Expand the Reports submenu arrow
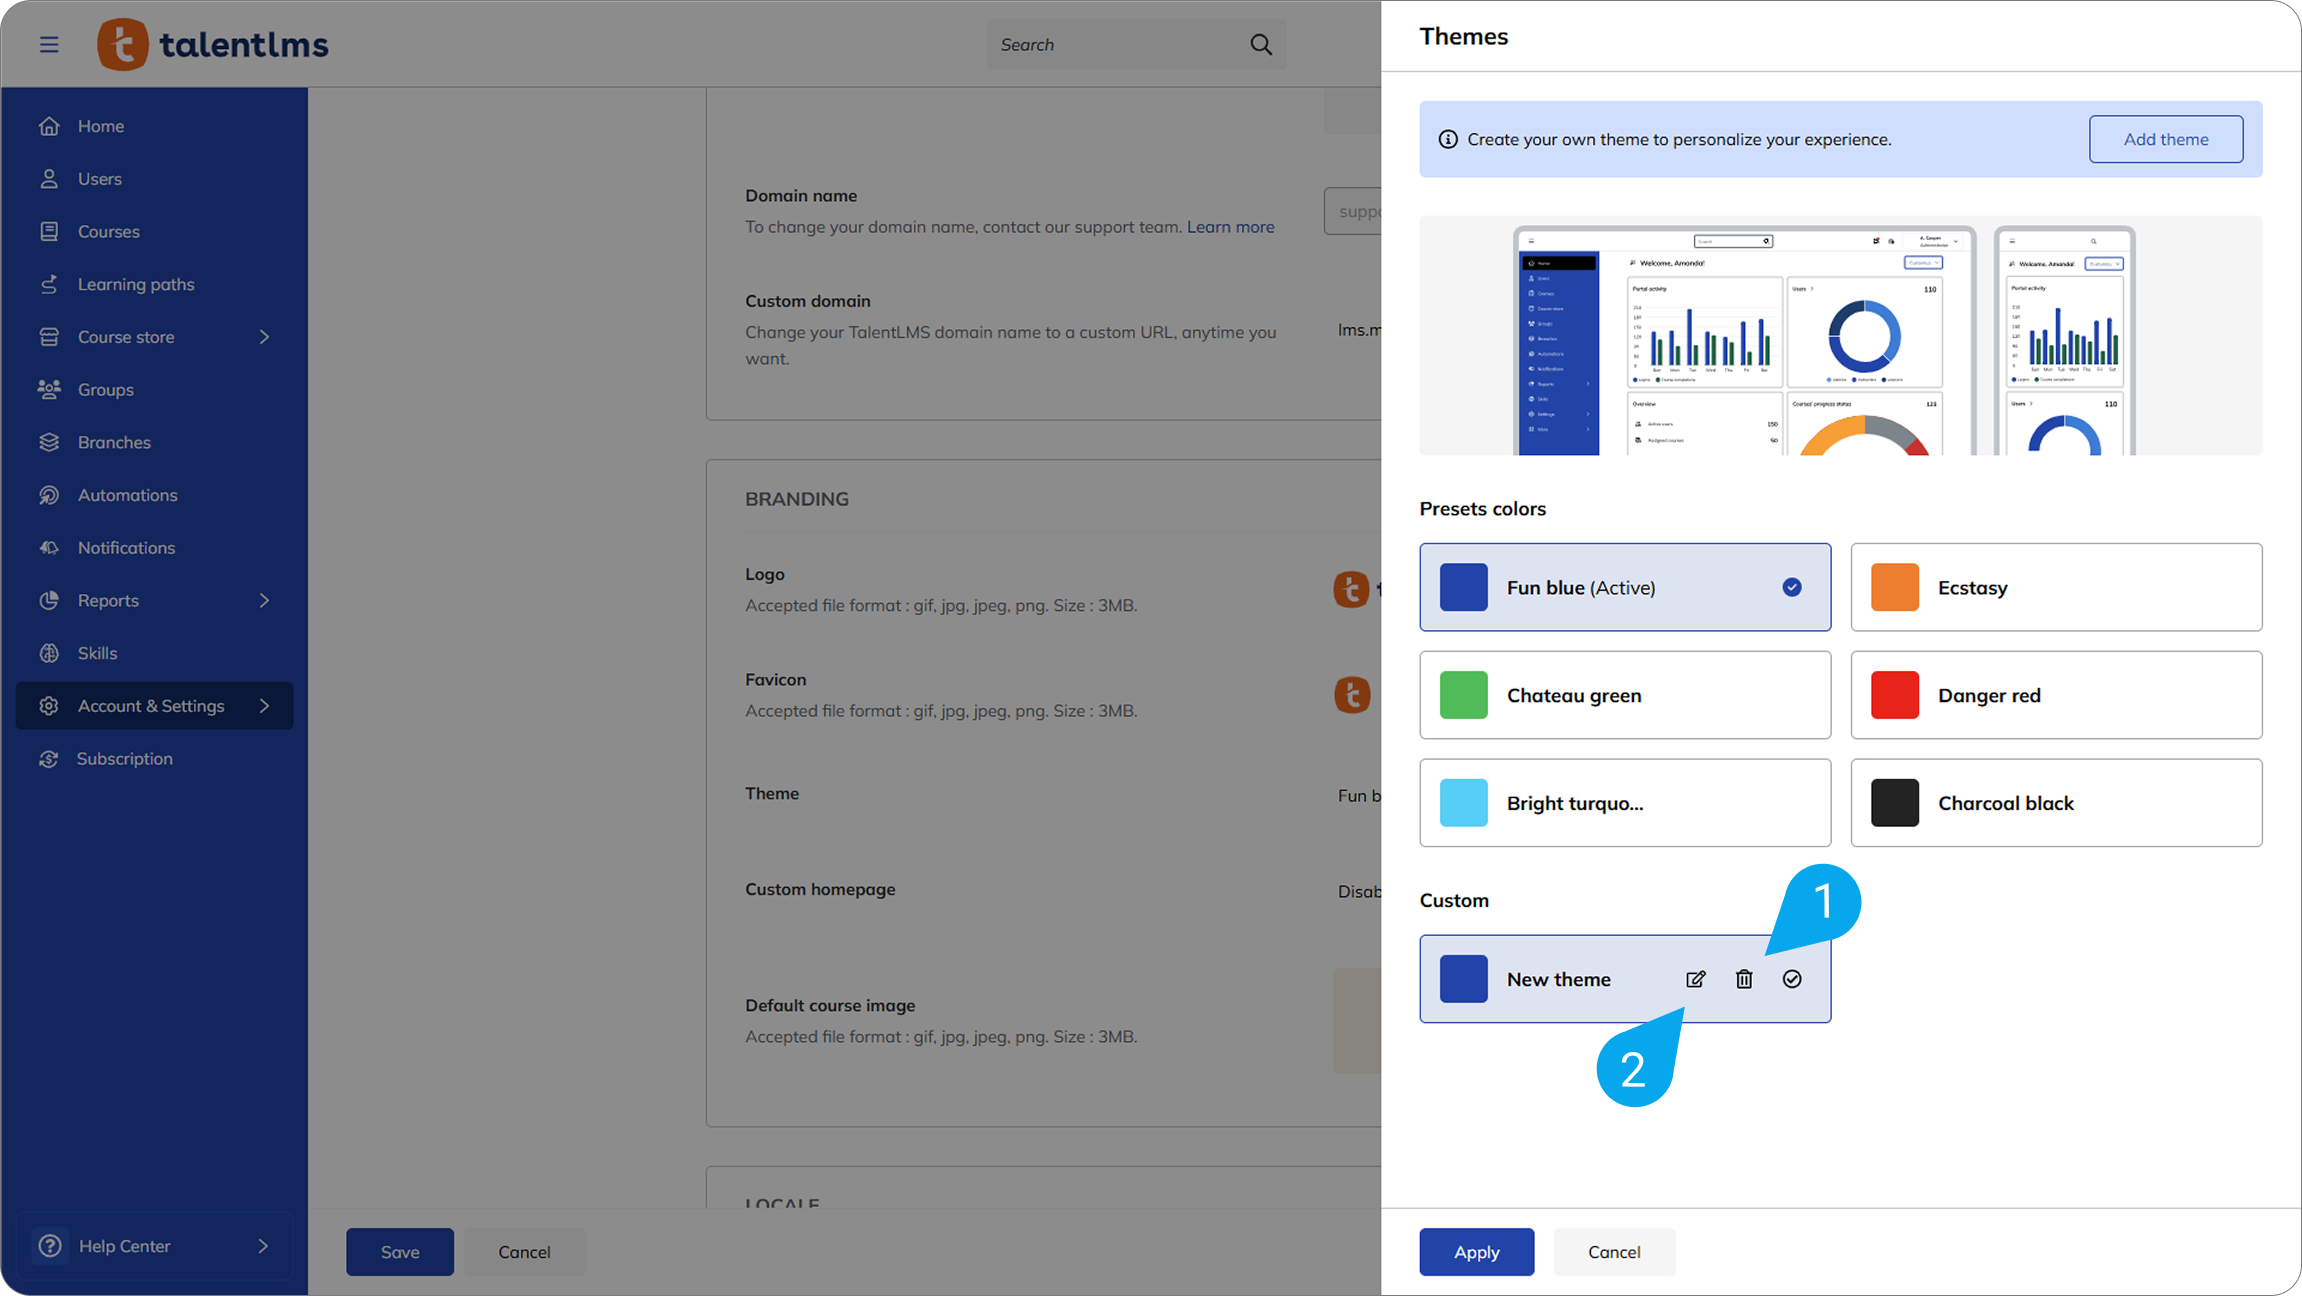The width and height of the screenshot is (2302, 1296). (264, 600)
